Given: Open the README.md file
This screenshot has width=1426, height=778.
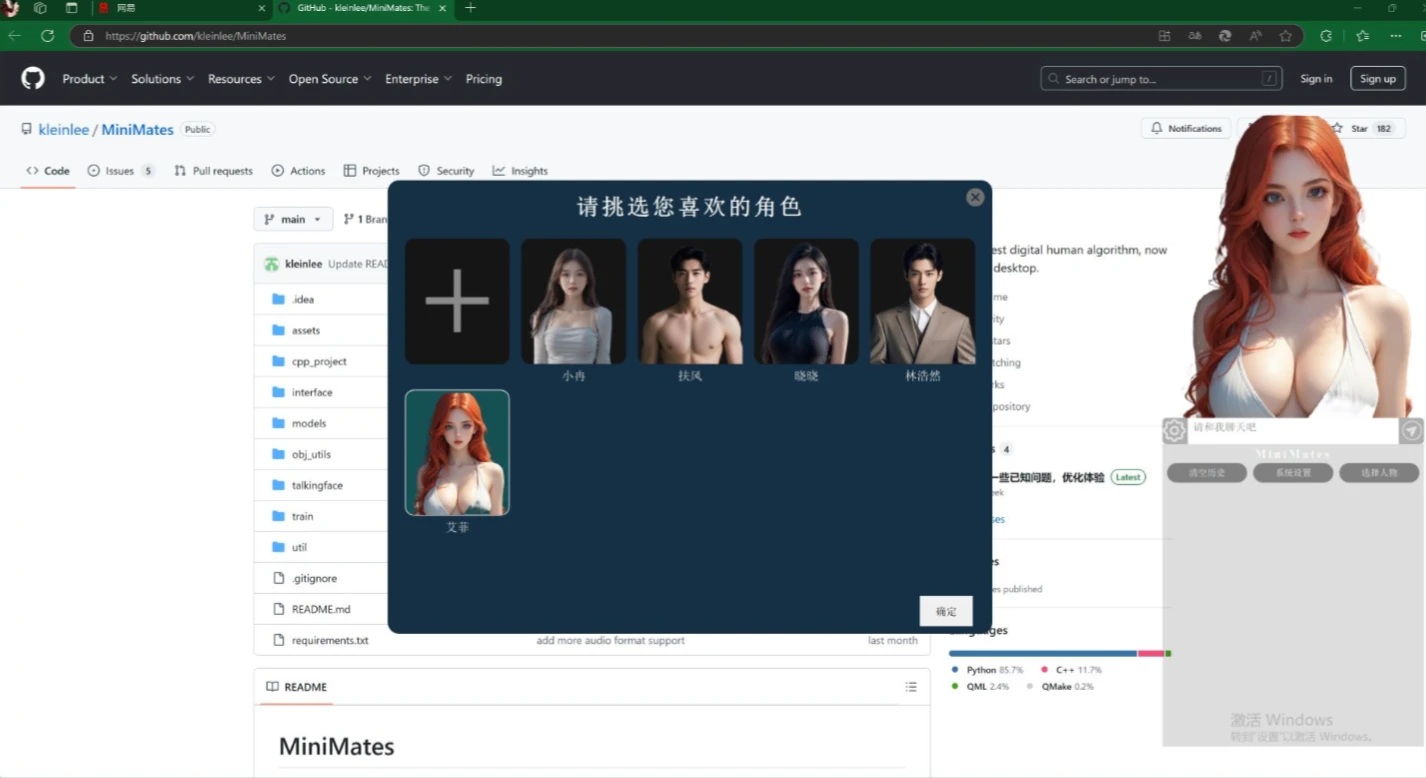Looking at the screenshot, I should coord(321,609).
